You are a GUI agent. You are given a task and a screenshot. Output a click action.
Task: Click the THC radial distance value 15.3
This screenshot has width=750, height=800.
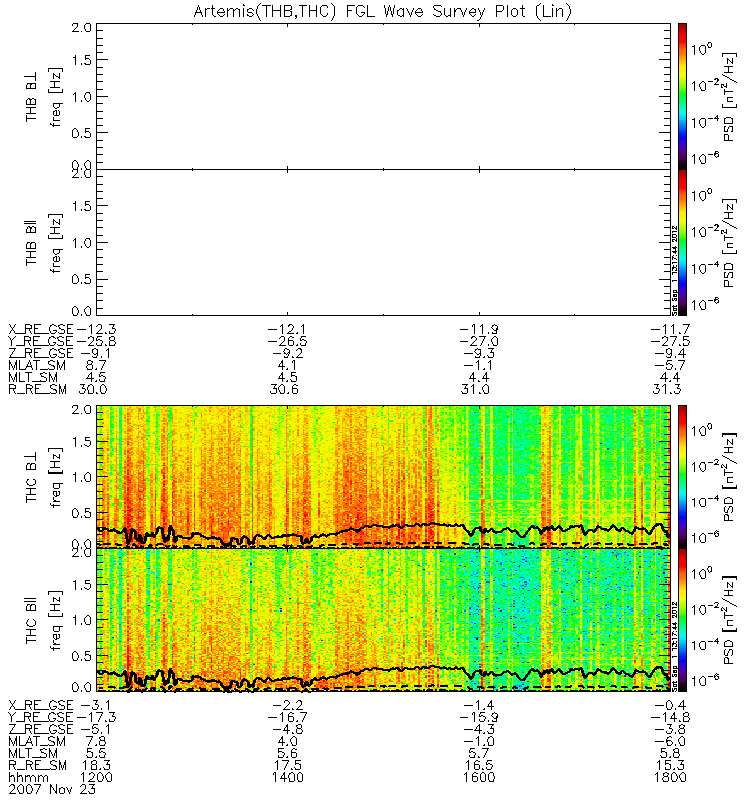670,766
